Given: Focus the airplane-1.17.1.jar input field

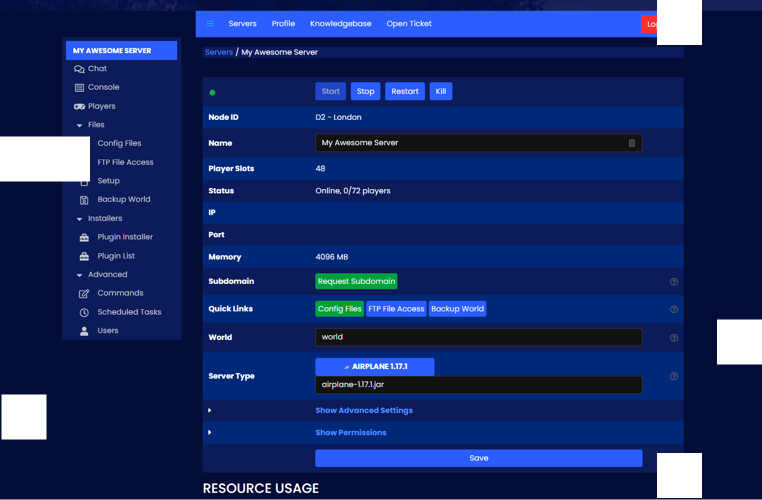Looking at the screenshot, I should [479, 385].
